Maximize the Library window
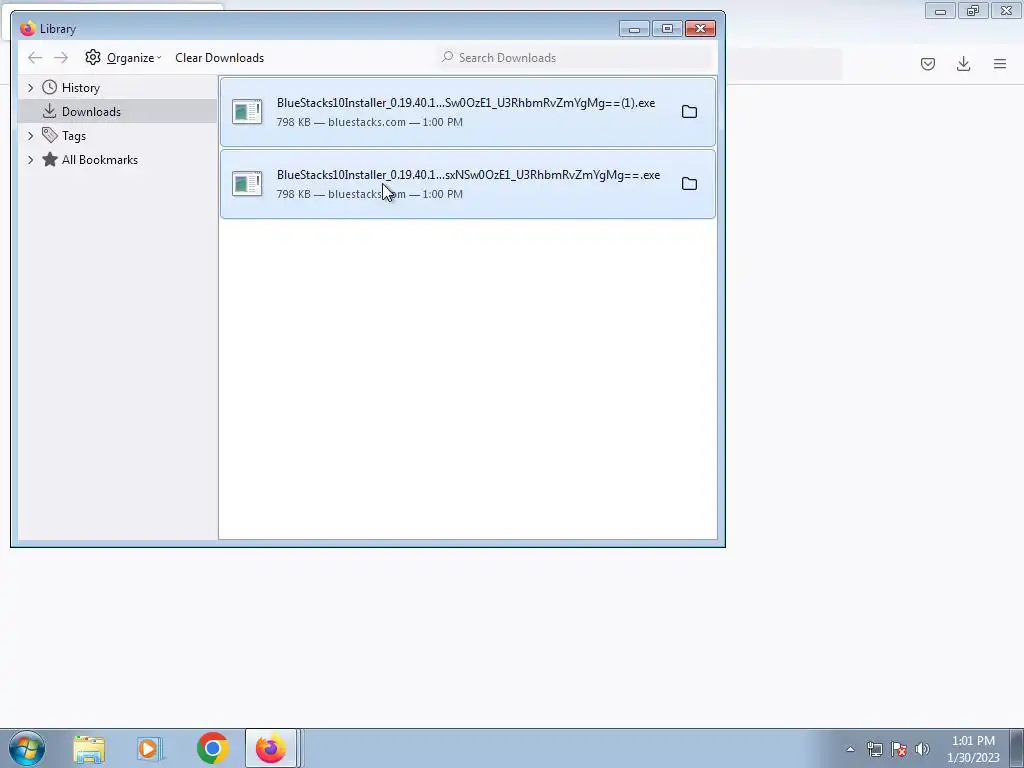The width and height of the screenshot is (1024, 768). click(667, 29)
